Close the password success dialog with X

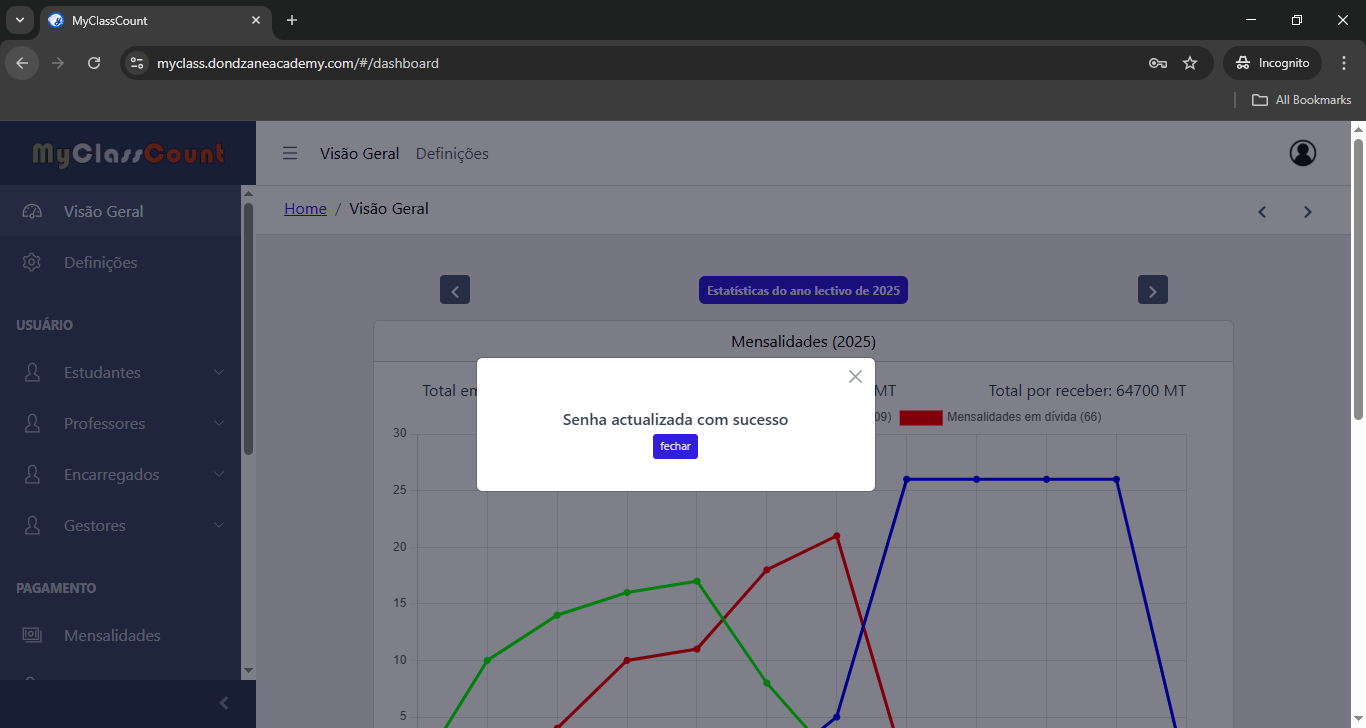pos(855,377)
